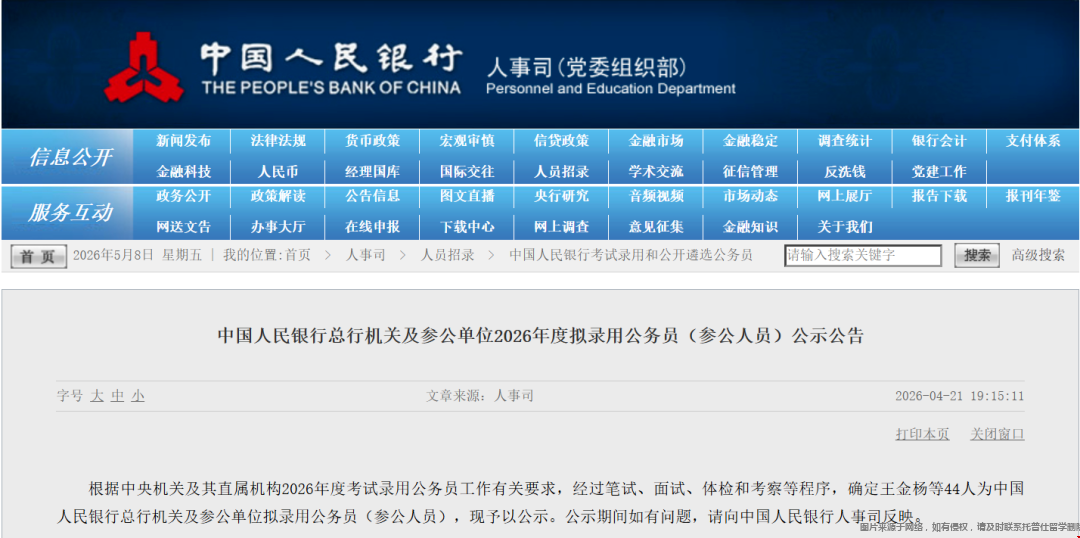The image size is (1080, 538).
Task: Click breadcrumb link 人事司
Action: pos(365,256)
